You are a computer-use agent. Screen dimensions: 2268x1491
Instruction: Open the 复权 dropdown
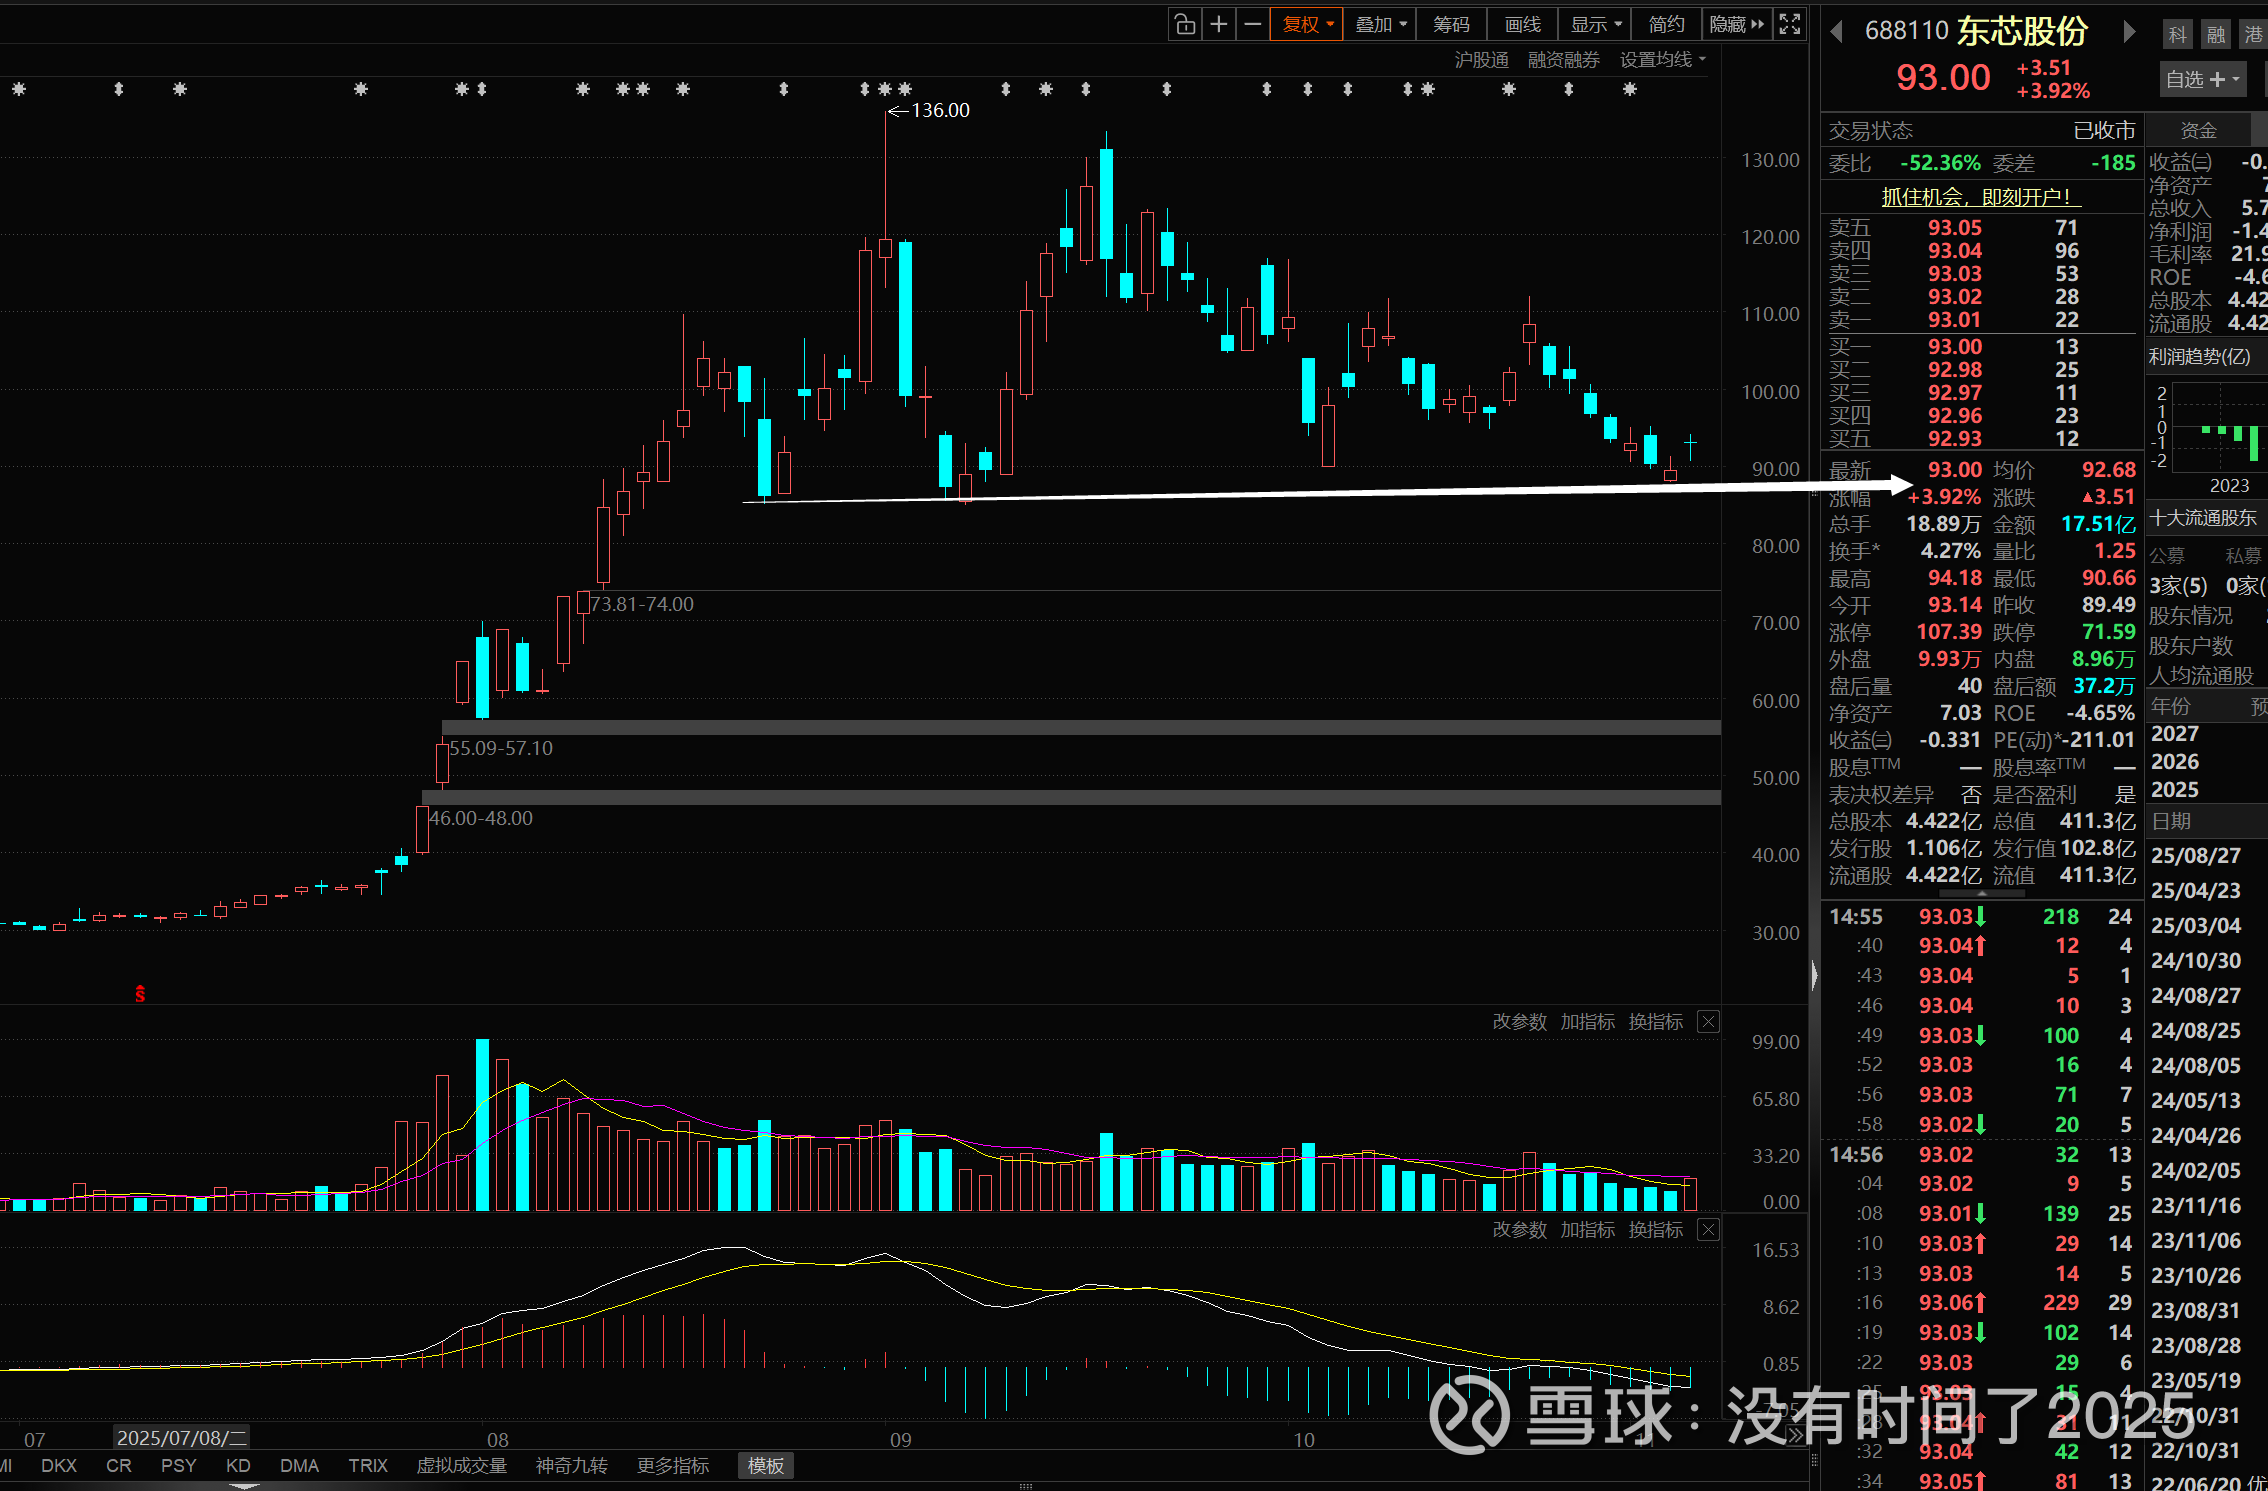coord(1307,24)
